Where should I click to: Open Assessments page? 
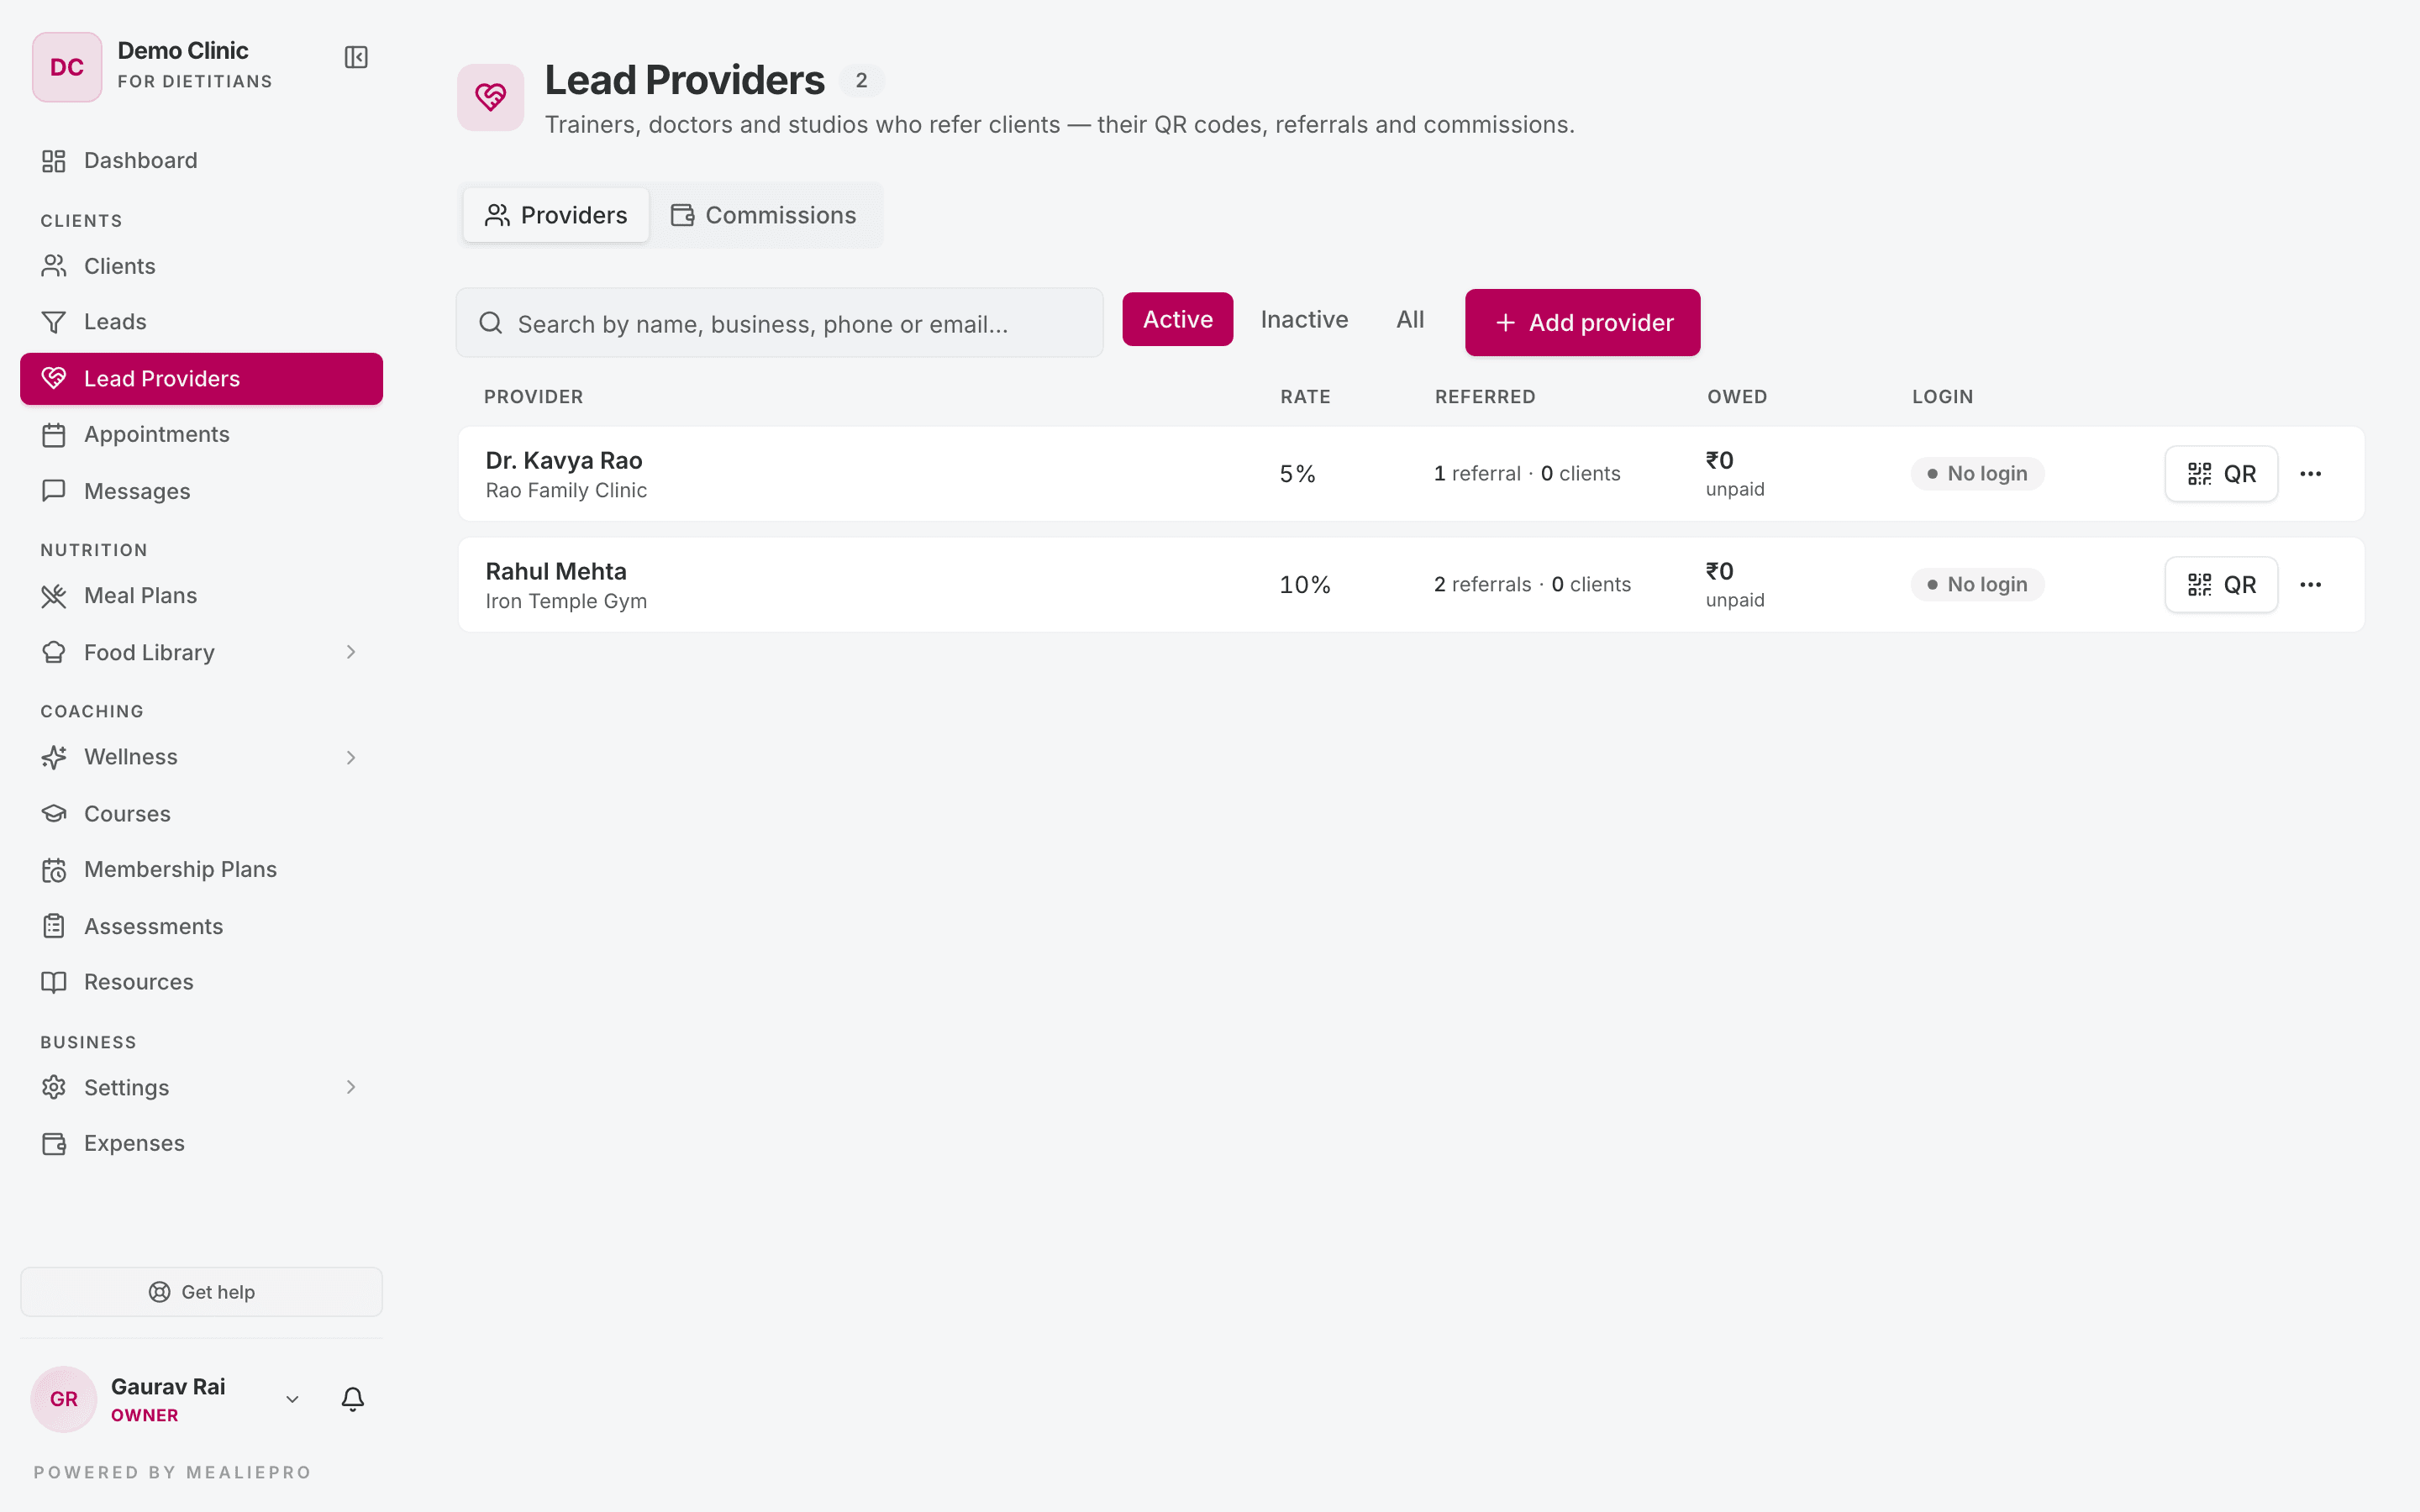click(201, 926)
